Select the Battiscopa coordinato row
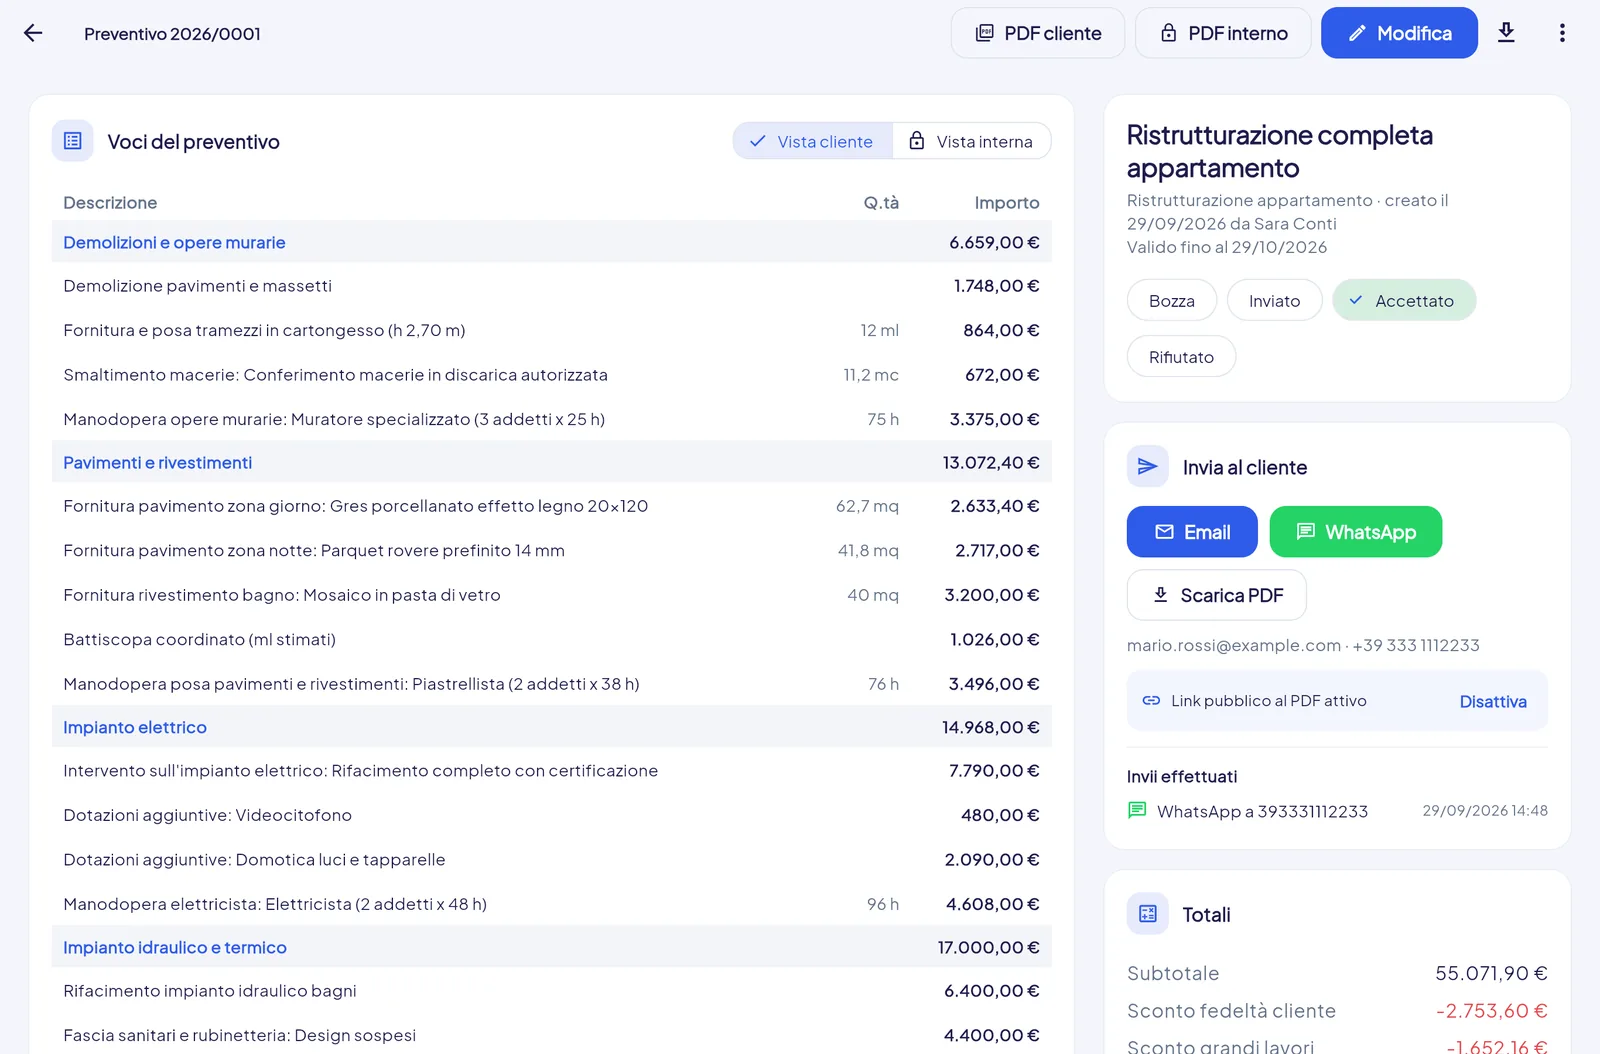Viewport: 1600px width, 1054px height. (552, 639)
